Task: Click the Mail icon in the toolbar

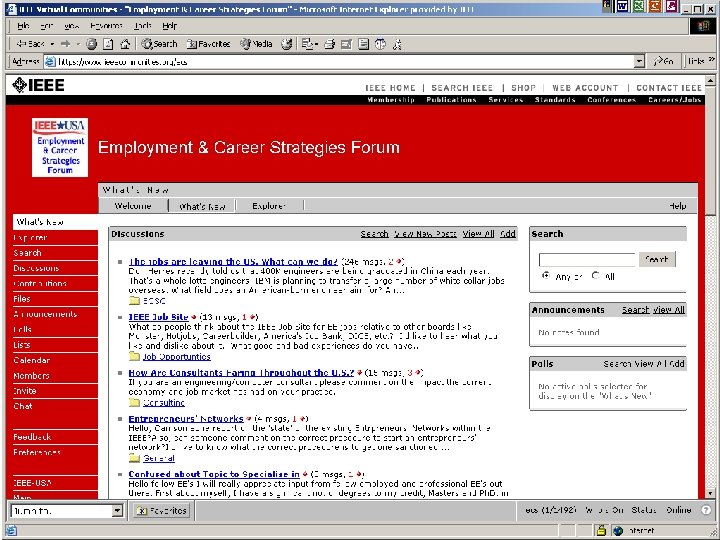Action: (x=307, y=44)
